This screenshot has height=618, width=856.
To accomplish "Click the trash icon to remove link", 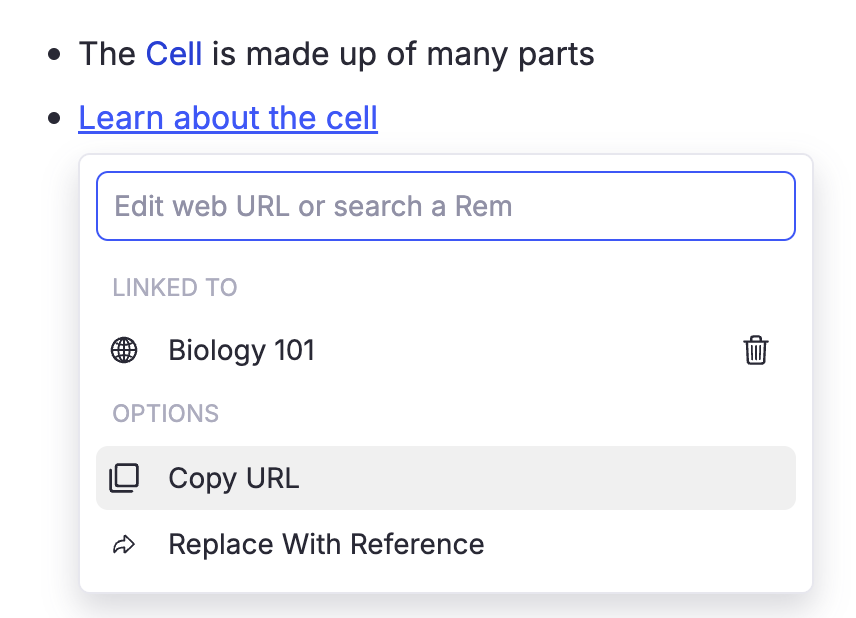I will tap(756, 350).
